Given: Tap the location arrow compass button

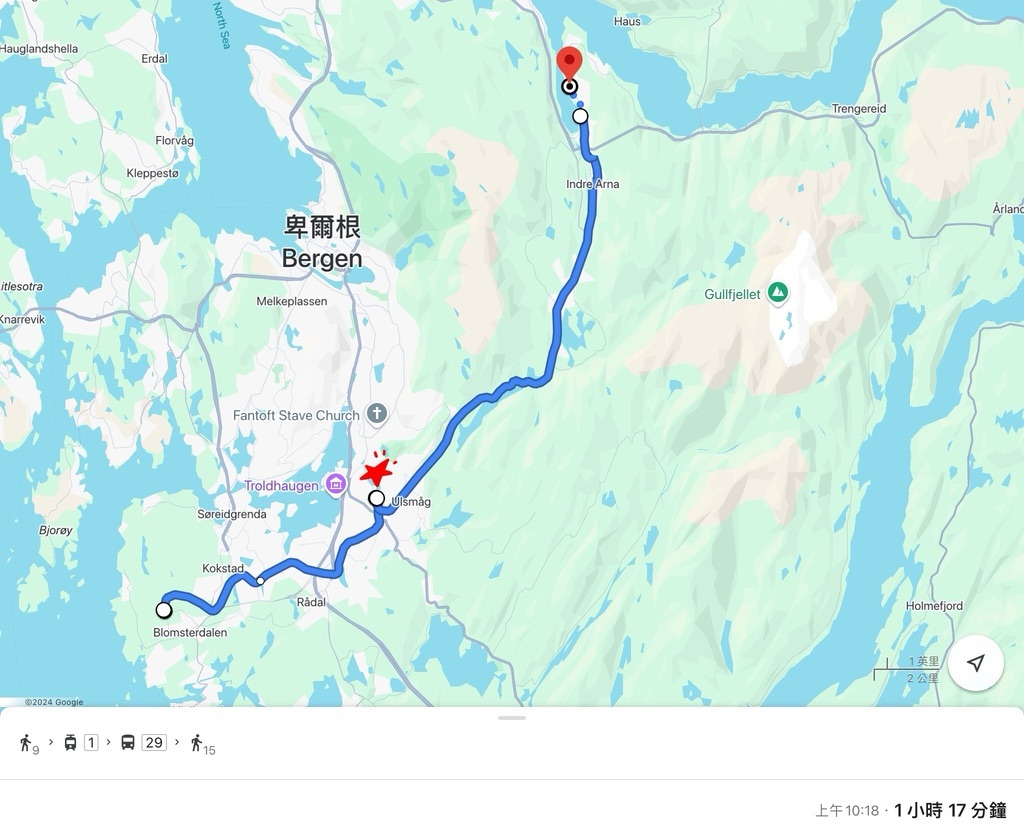Looking at the screenshot, I should coord(976,663).
